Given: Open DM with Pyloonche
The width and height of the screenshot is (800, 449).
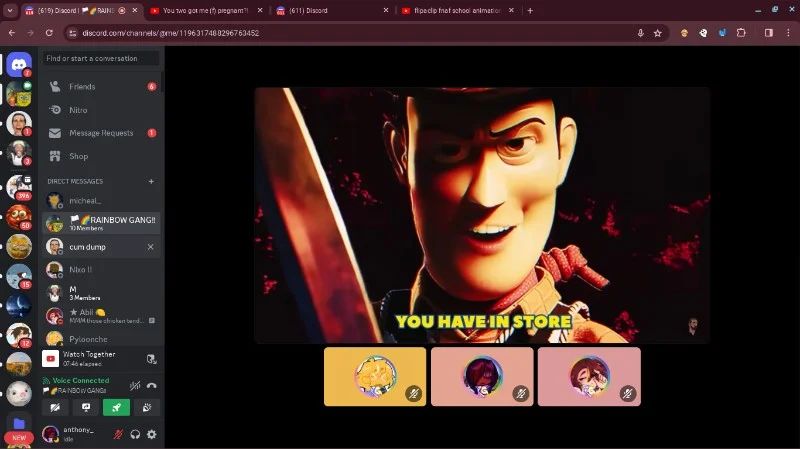Looking at the screenshot, I should [101, 338].
